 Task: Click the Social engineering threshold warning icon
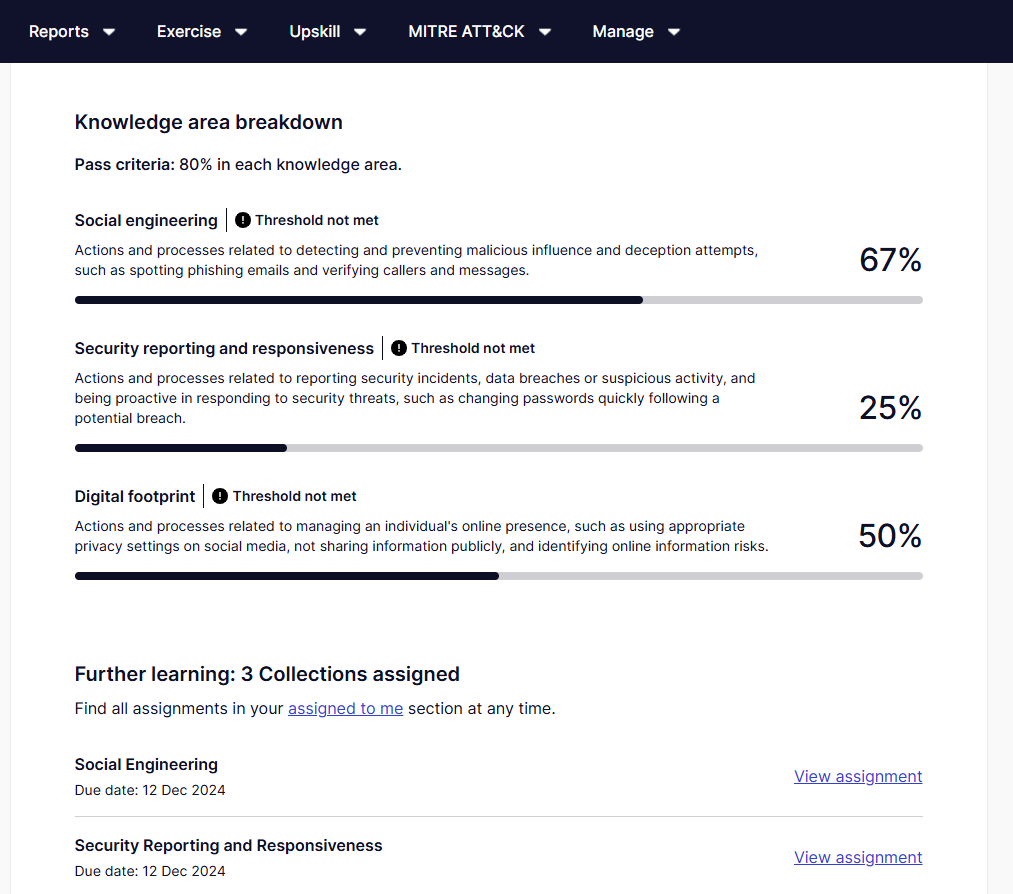243,220
